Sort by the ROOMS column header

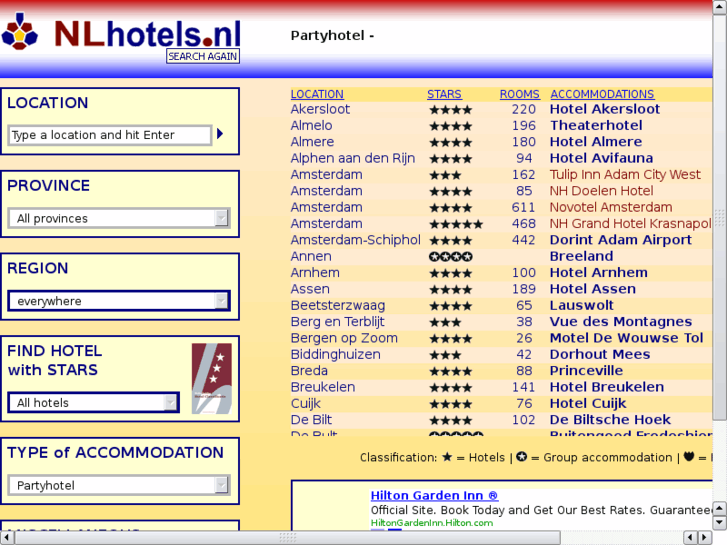coord(519,94)
